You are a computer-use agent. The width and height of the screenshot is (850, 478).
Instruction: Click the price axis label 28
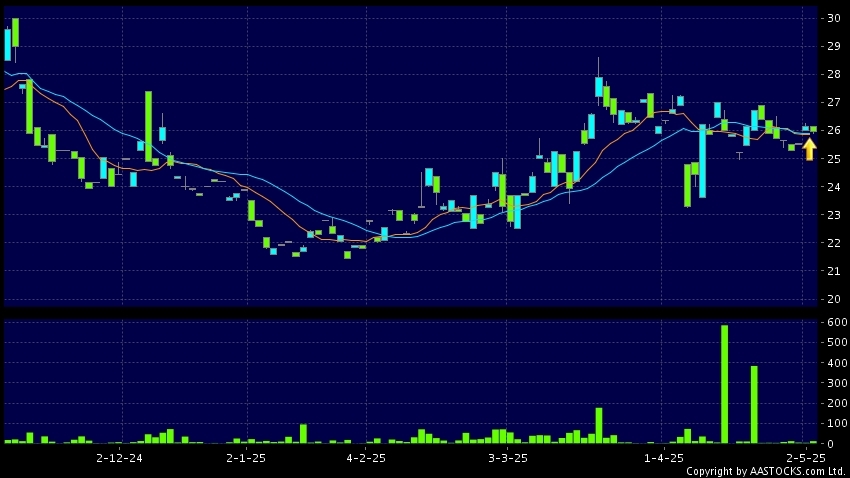point(834,74)
